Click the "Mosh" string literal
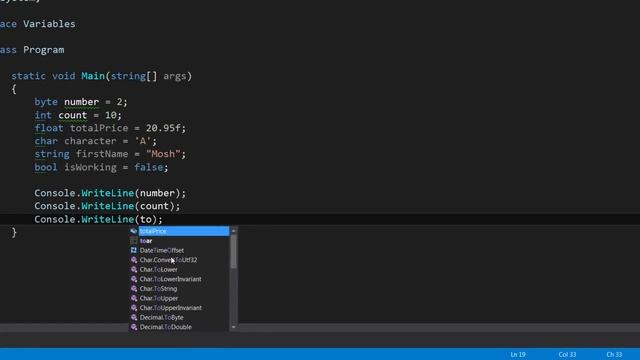 pos(163,154)
